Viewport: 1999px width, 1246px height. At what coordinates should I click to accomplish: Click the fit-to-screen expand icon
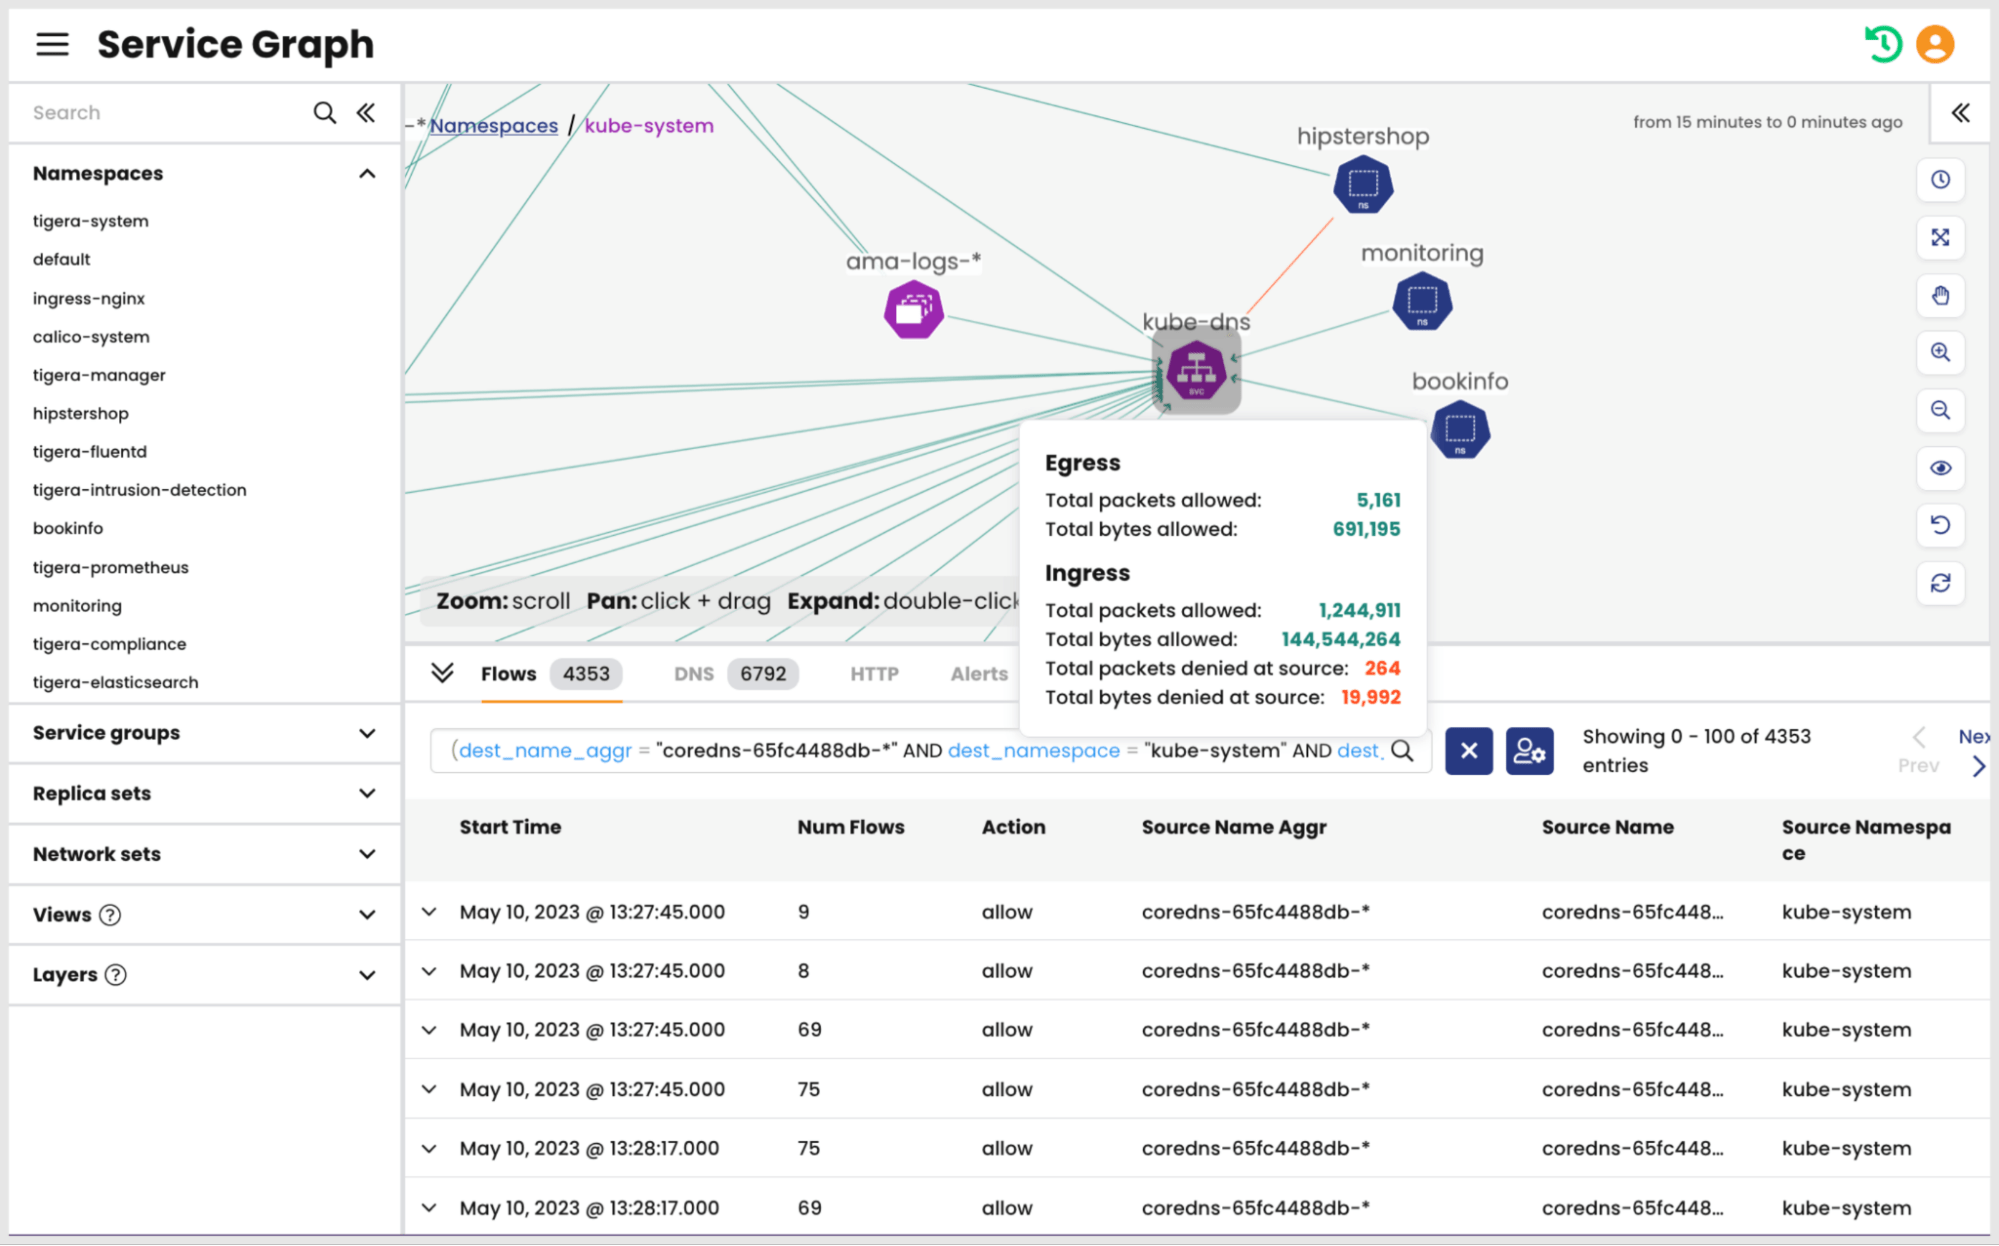click(x=1940, y=238)
